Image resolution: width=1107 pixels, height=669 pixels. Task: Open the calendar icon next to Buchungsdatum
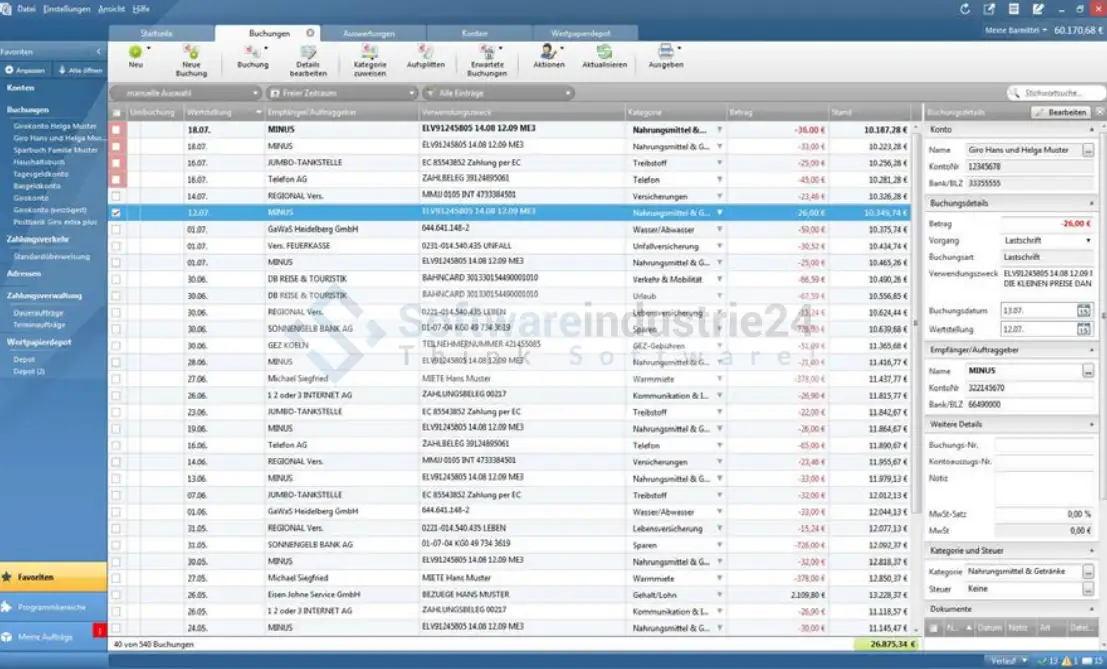pos(1083,311)
